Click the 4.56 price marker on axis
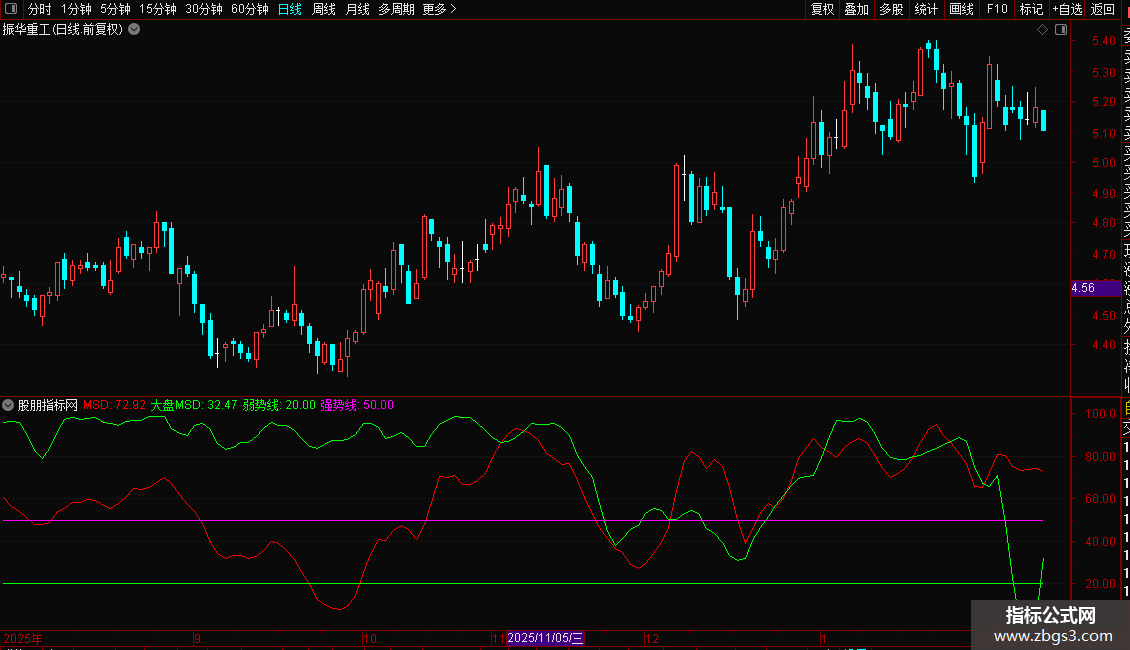Screen dimensions: 1130x650 tap(1095, 288)
